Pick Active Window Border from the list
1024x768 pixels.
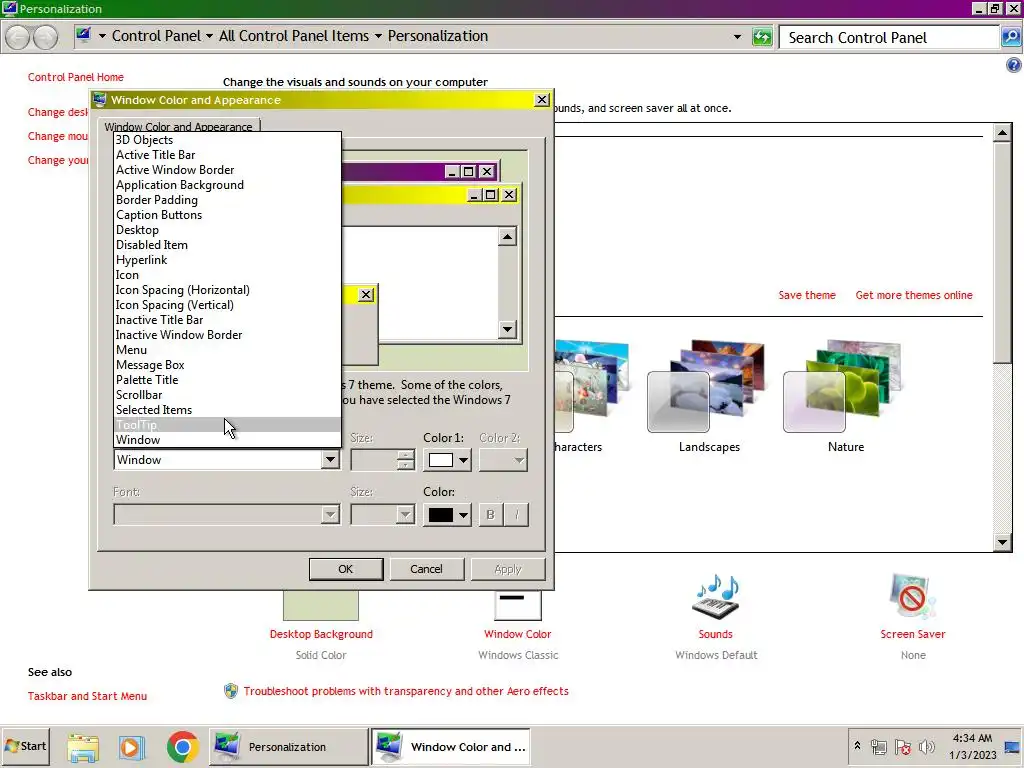click(x=227, y=170)
